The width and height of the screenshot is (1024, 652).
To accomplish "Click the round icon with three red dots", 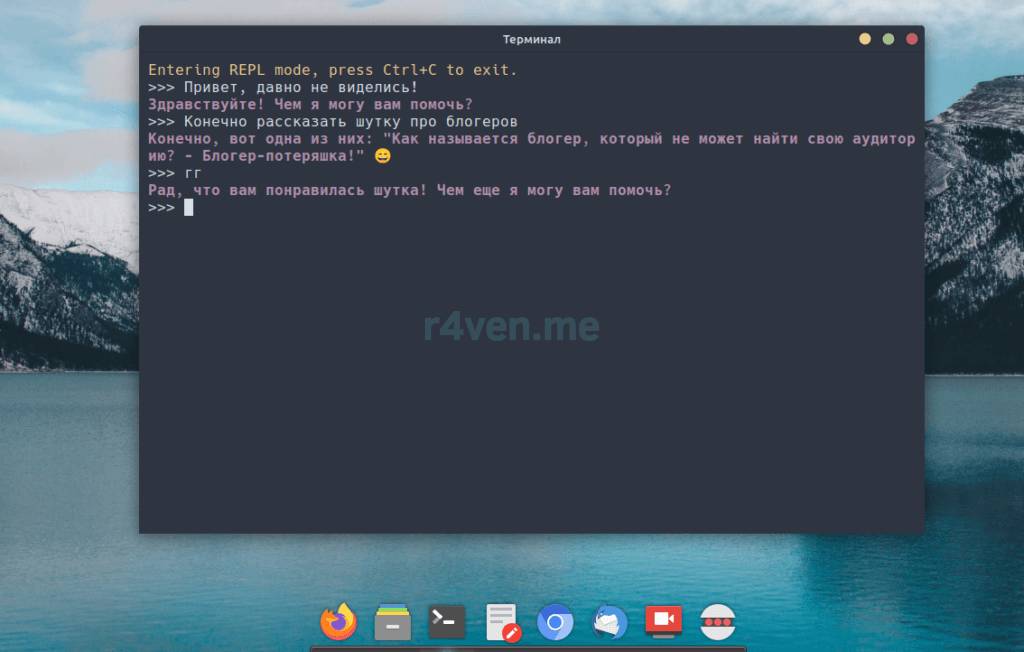I will (x=717, y=622).
